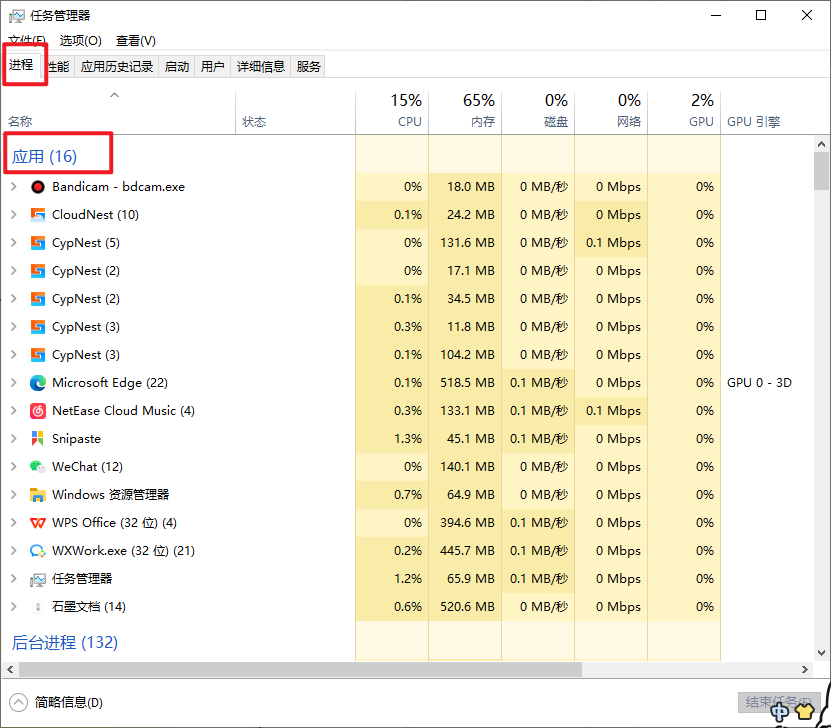Click CypNest icon in the 17.1 MB row
This screenshot has height=728, width=831.
click(38, 271)
